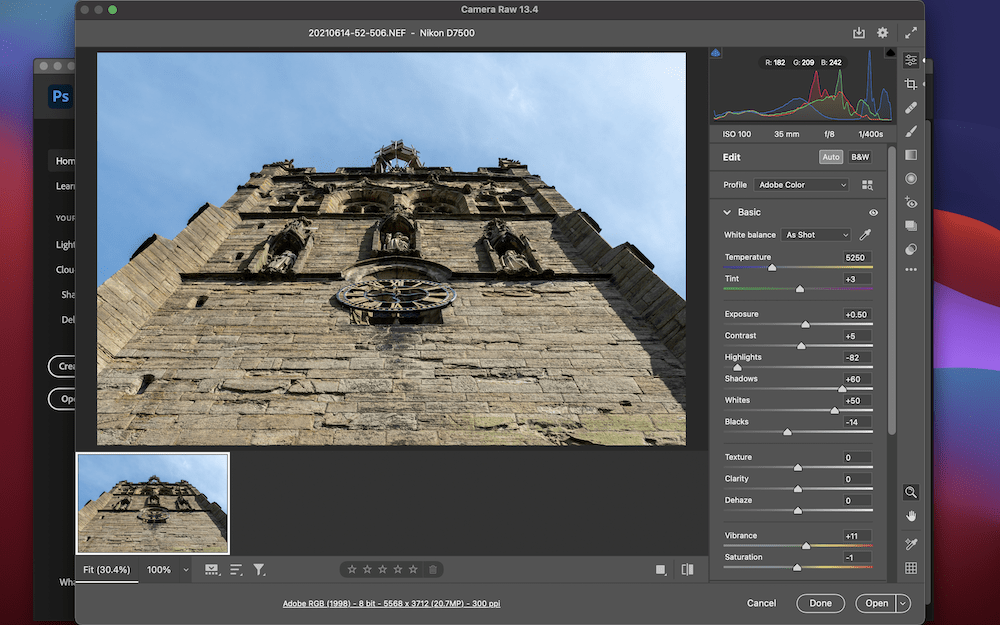Select the Hand tool
Image resolution: width=1000 pixels, height=625 pixels.
pyautogui.click(x=911, y=516)
